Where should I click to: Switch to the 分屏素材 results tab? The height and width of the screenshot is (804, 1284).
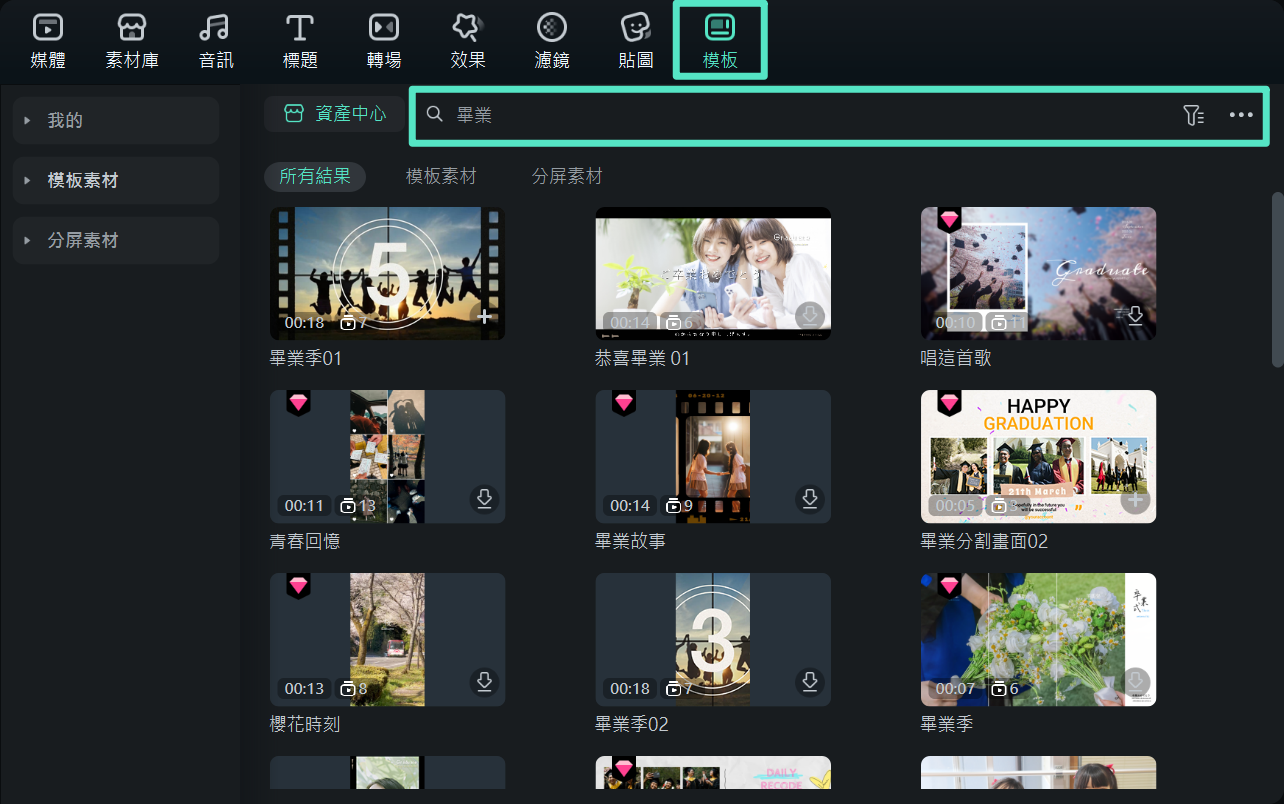coord(567,177)
